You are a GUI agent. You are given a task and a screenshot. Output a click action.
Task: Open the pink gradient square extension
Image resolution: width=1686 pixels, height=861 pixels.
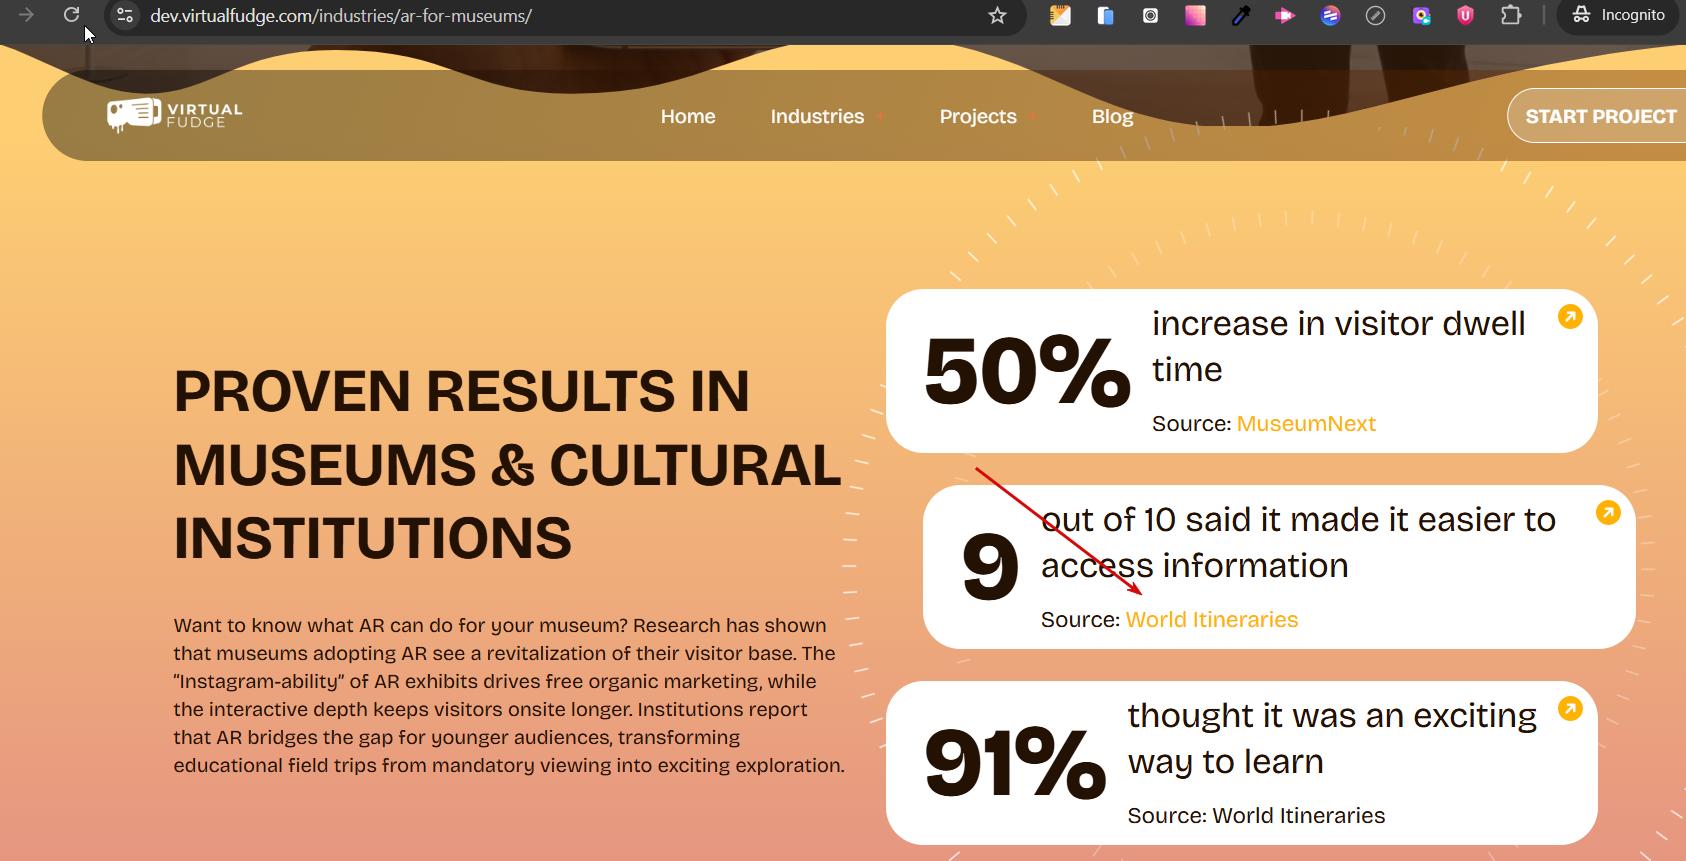point(1195,15)
